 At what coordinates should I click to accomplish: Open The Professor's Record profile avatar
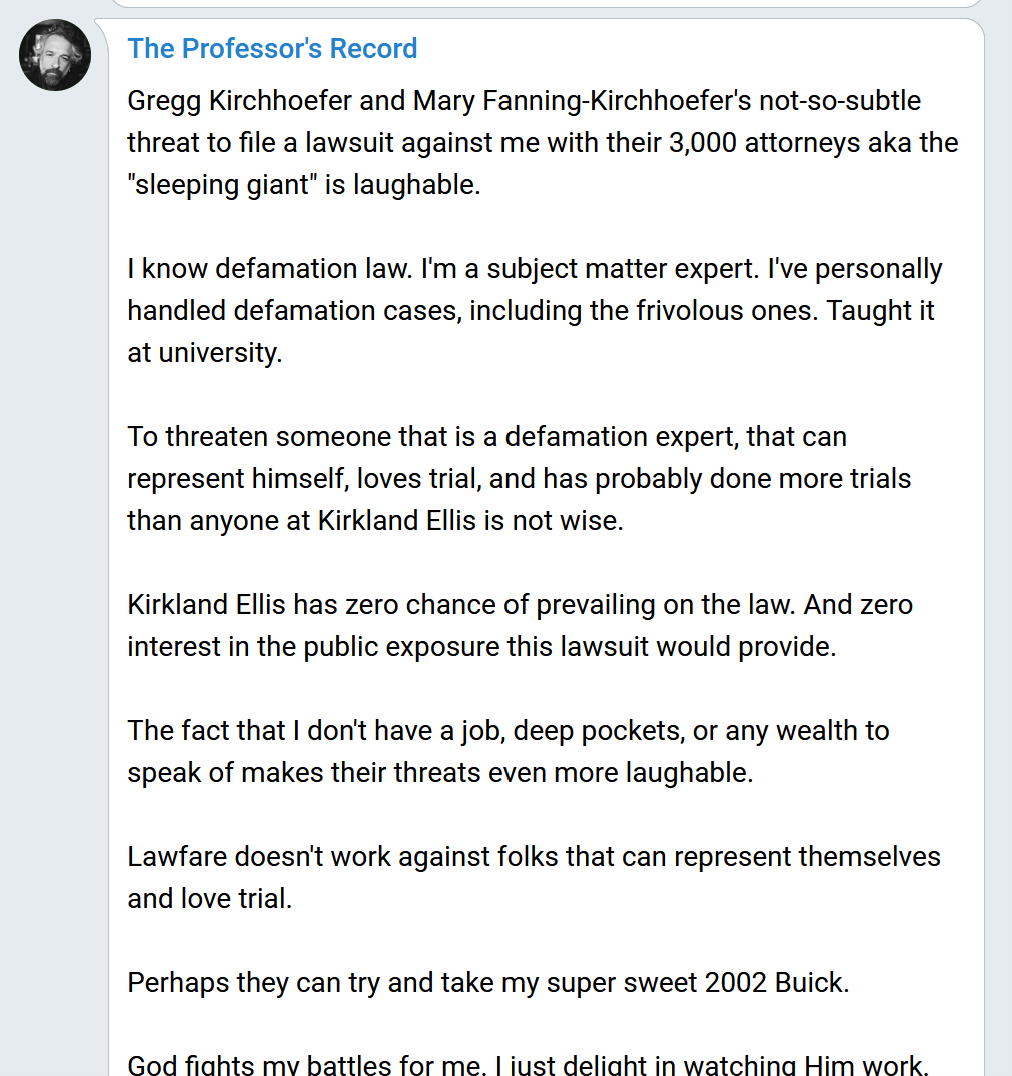(x=55, y=55)
